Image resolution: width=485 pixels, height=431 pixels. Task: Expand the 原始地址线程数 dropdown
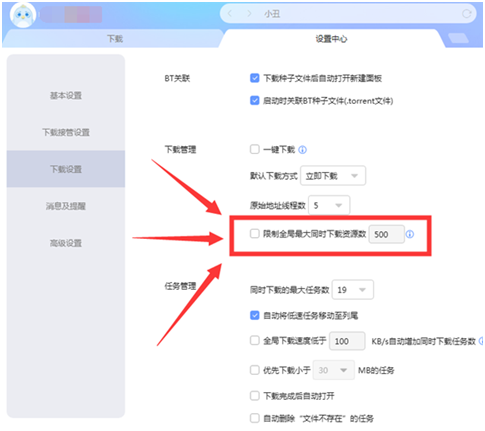click(329, 205)
